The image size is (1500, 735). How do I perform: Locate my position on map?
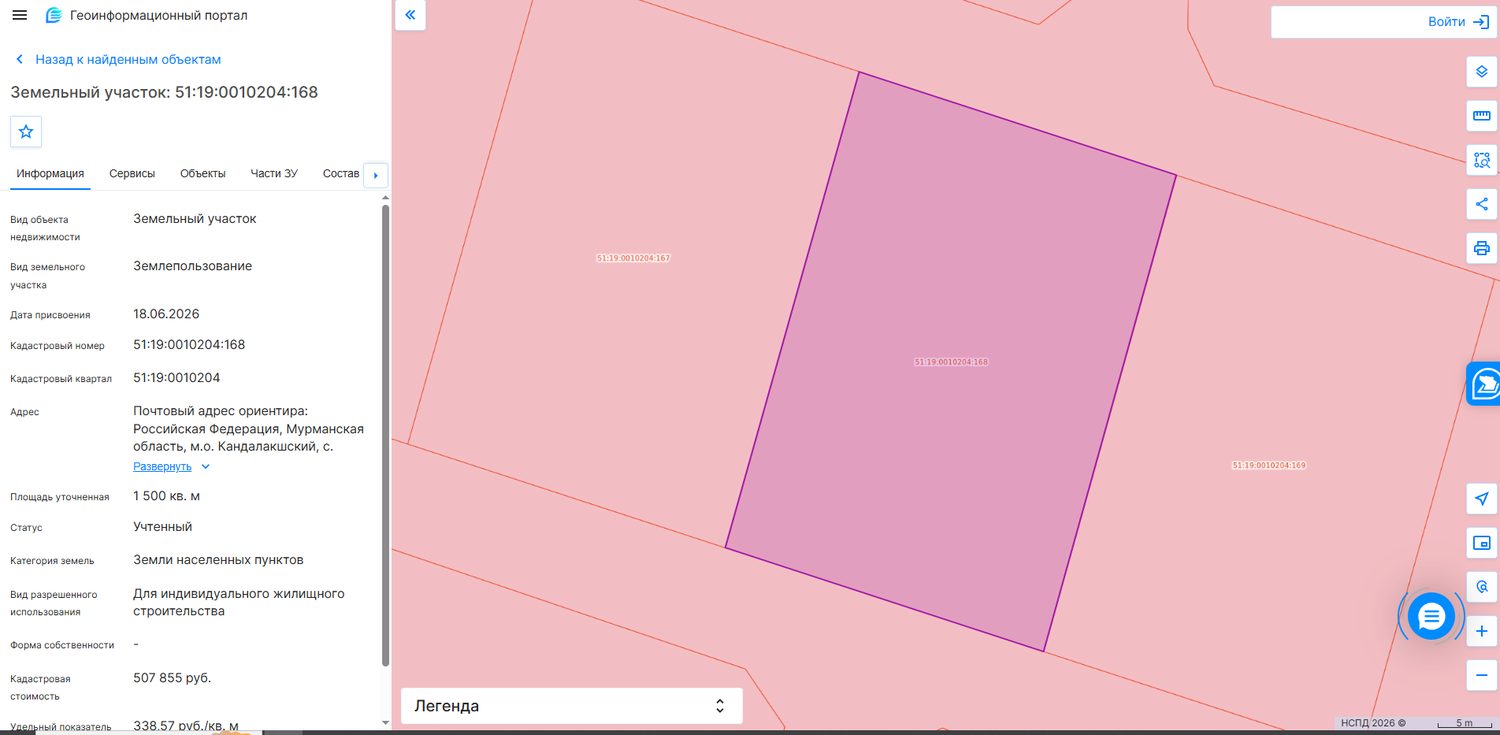1482,499
